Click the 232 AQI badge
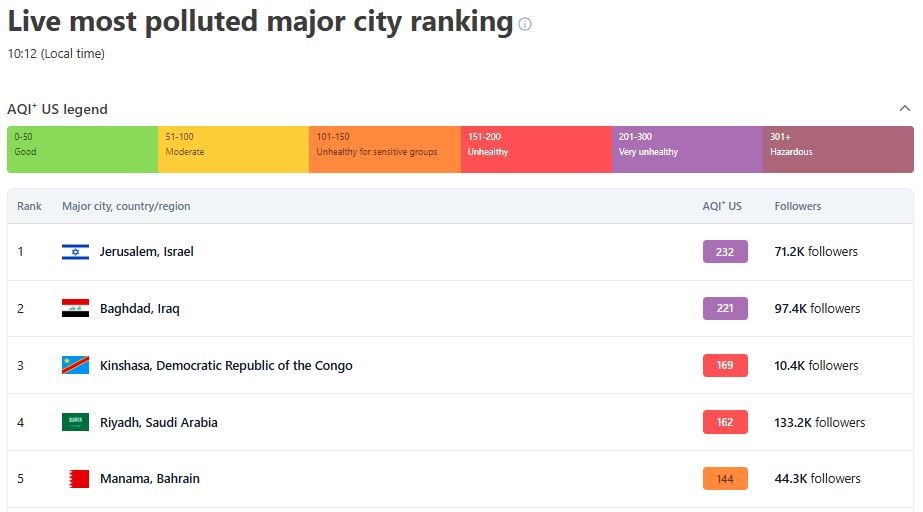Screen dimensions: 923x512 725,252
